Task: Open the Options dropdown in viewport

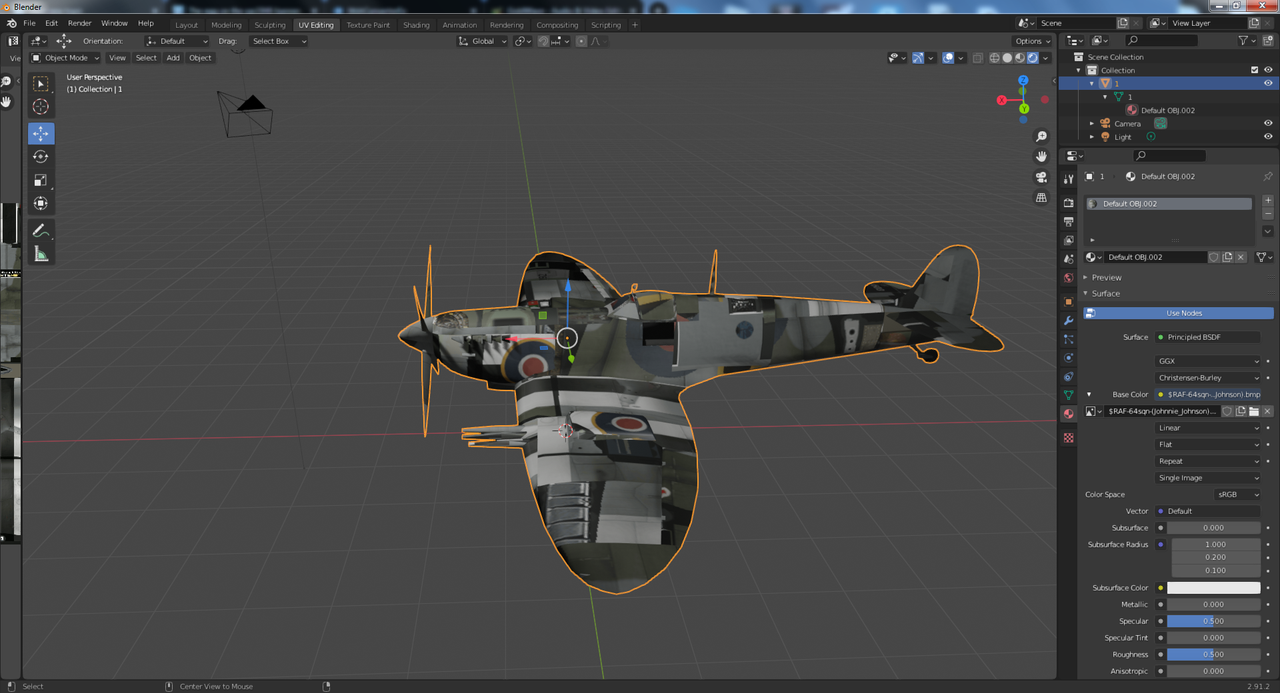Action: [x=1032, y=41]
